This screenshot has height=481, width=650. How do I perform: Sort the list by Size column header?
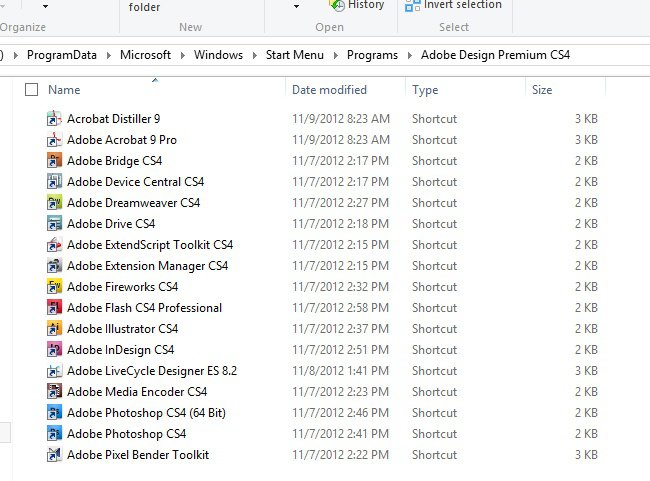pos(542,90)
